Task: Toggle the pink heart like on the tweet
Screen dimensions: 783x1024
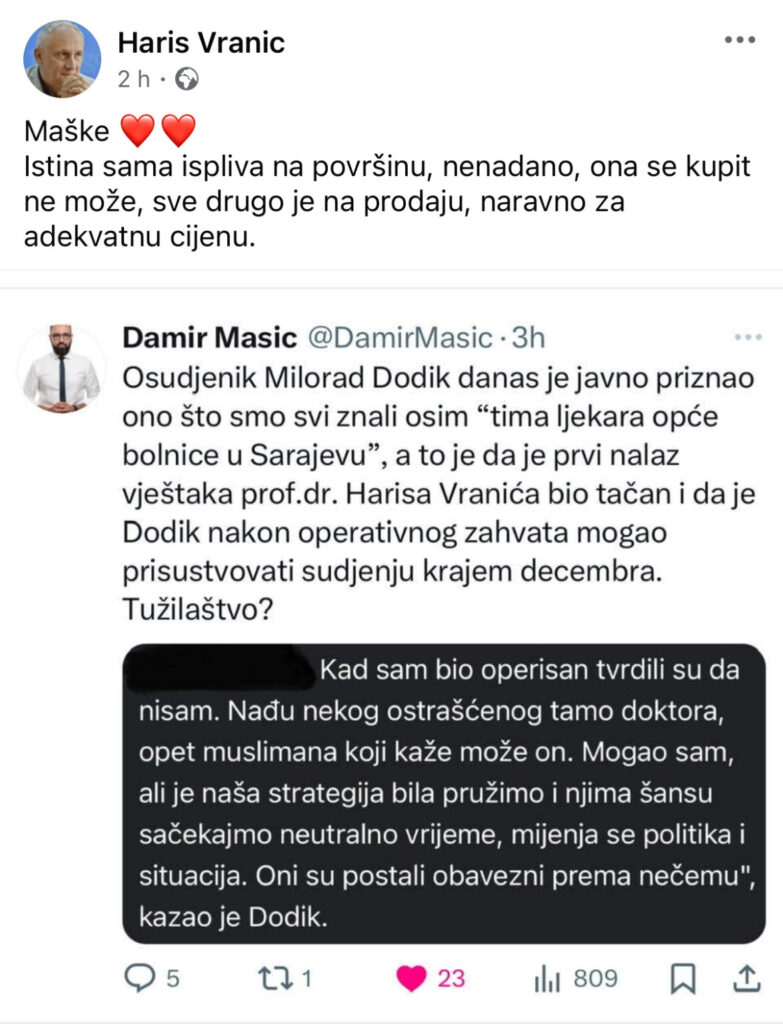Action: point(411,978)
